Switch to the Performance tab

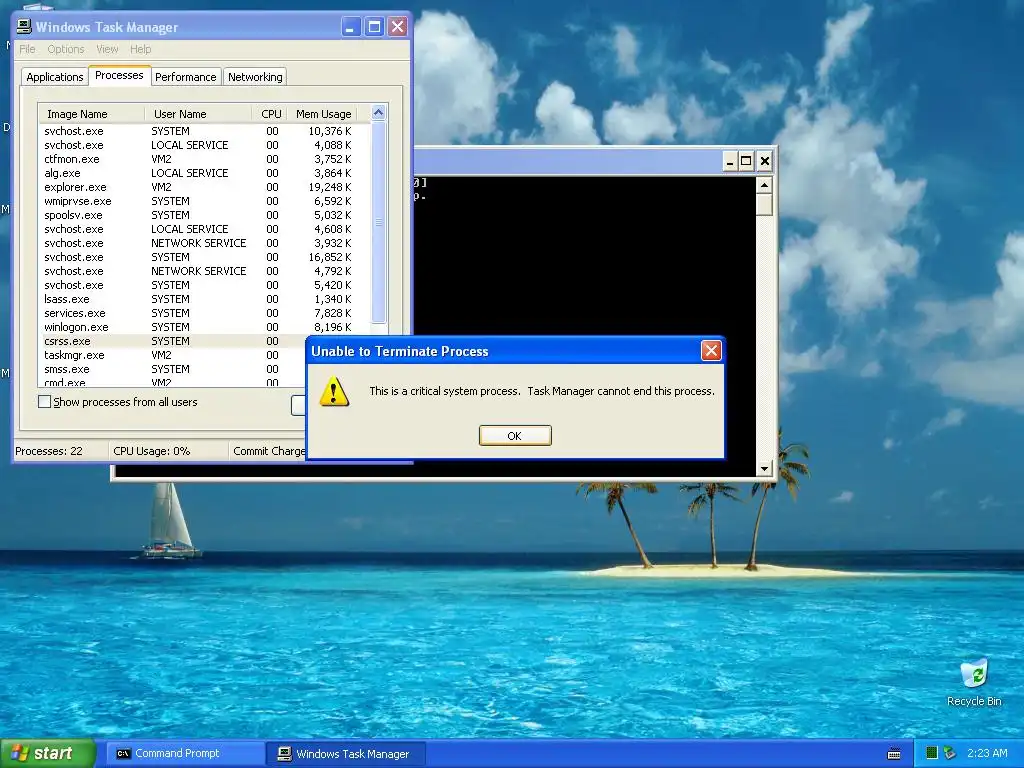(x=185, y=77)
